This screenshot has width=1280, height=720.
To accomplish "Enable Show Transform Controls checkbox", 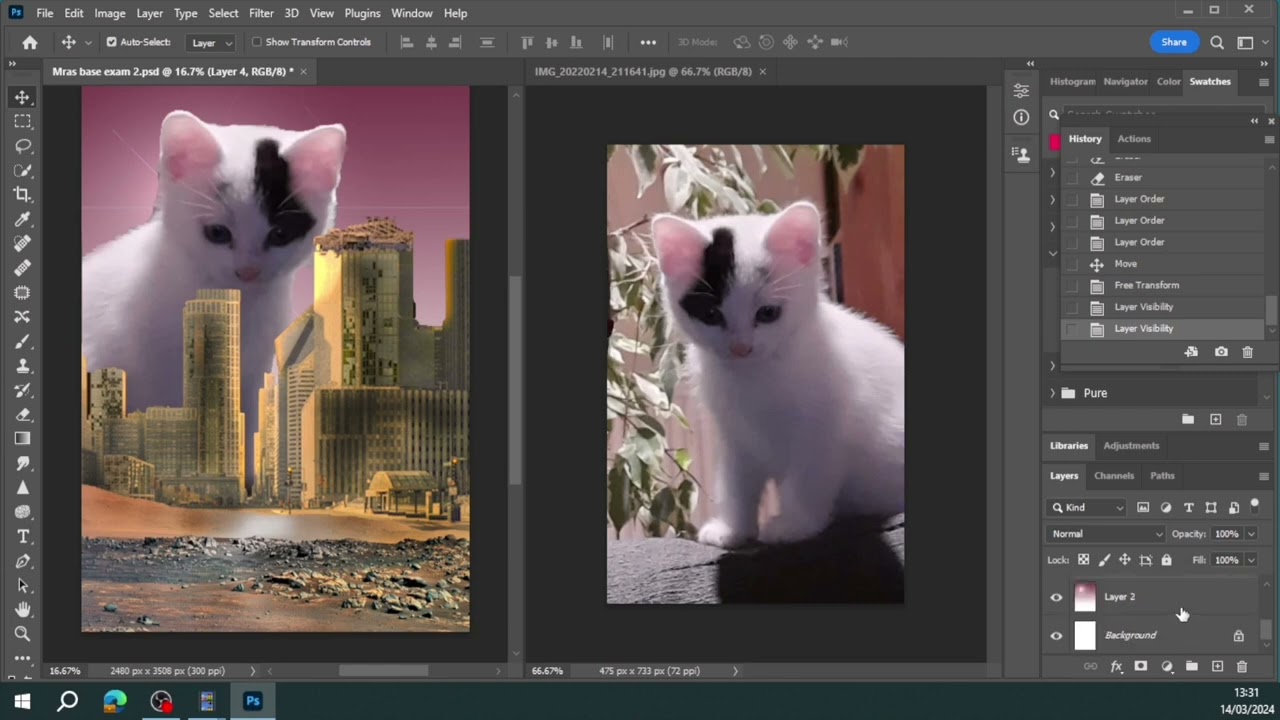I will click(x=257, y=42).
